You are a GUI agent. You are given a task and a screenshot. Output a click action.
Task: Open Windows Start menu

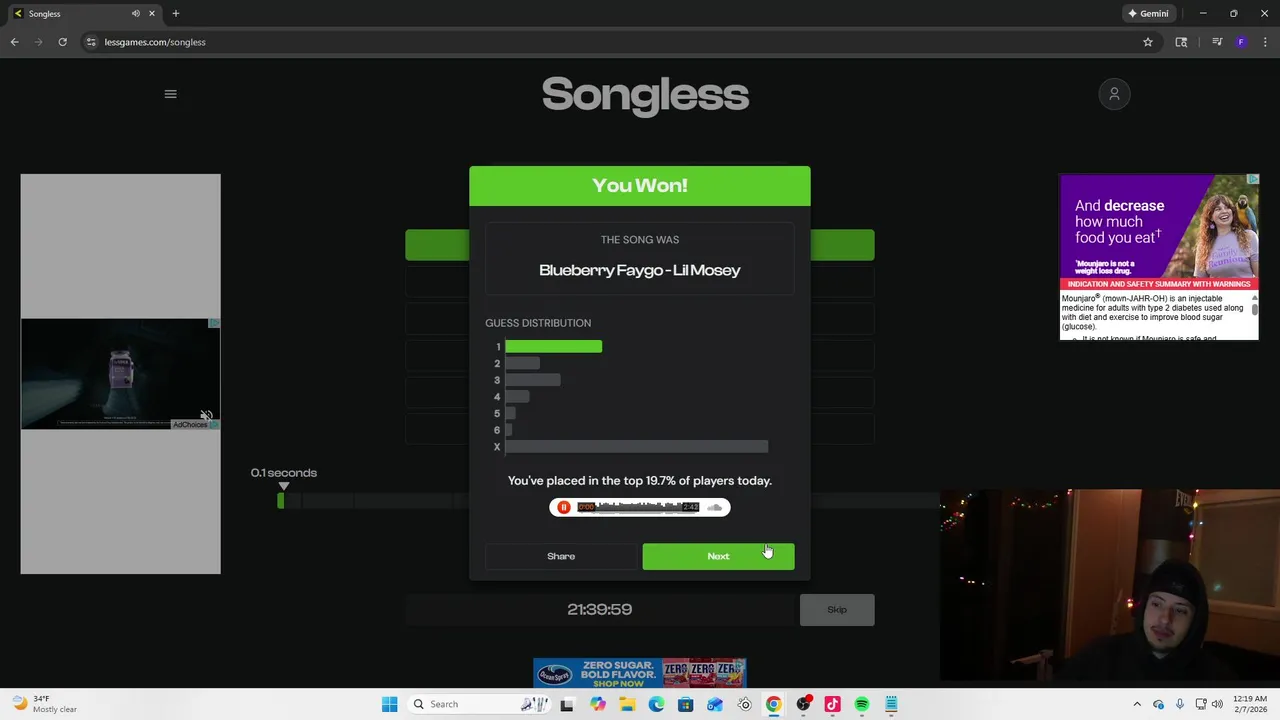(389, 704)
